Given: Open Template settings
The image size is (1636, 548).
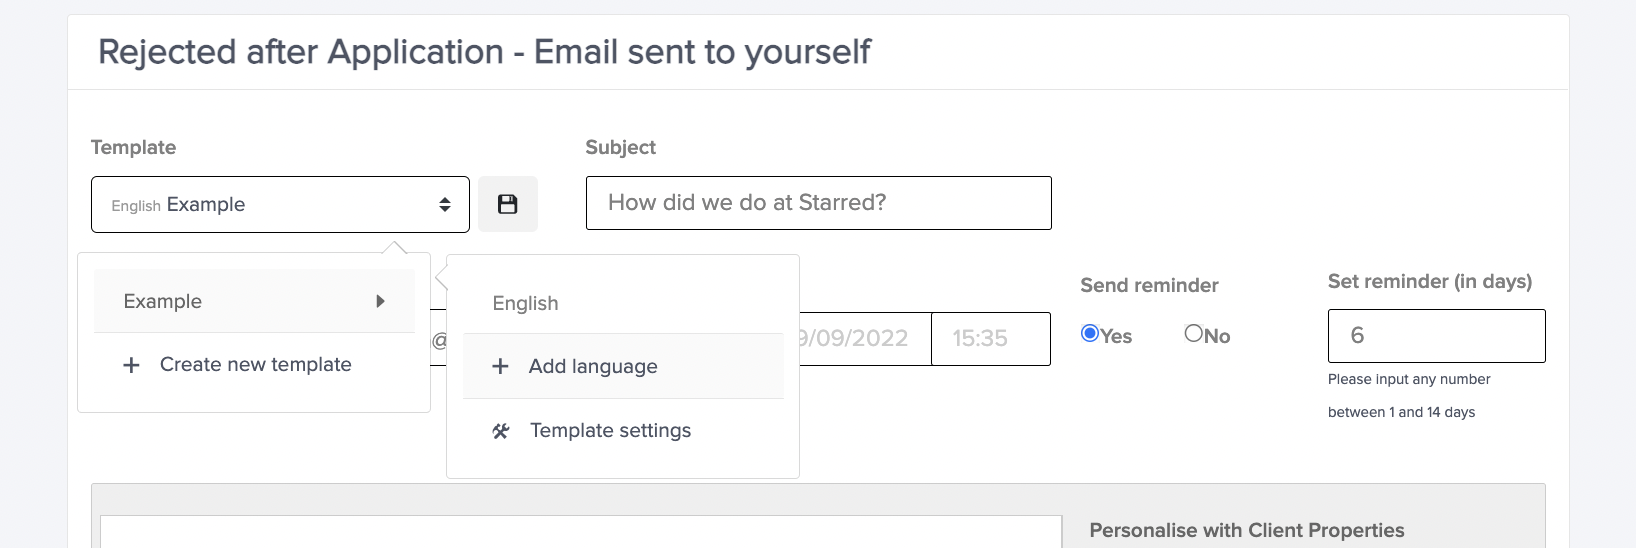Looking at the screenshot, I should tap(610, 431).
